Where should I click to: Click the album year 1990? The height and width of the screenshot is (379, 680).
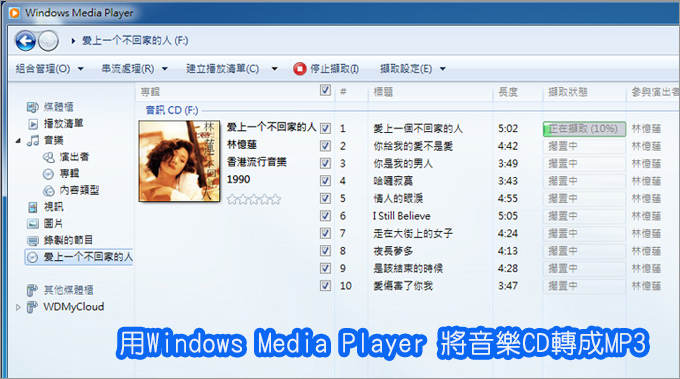coord(239,180)
